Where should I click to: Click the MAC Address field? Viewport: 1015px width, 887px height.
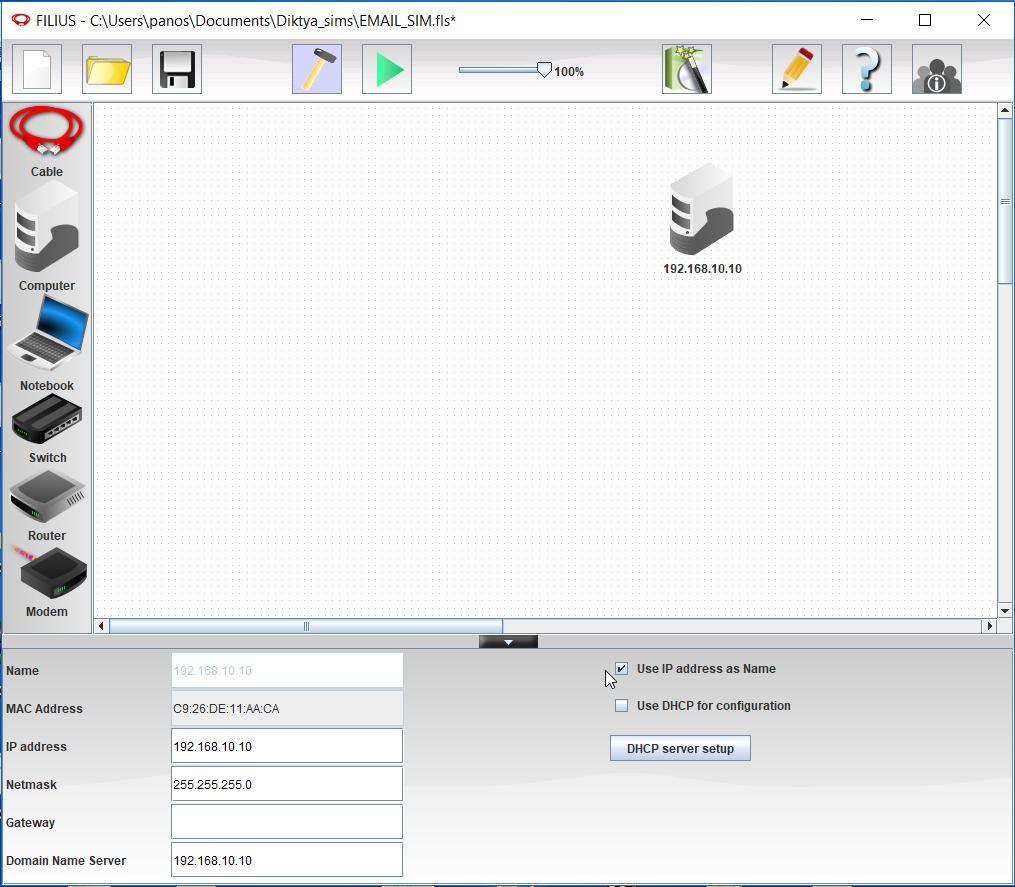(287, 708)
